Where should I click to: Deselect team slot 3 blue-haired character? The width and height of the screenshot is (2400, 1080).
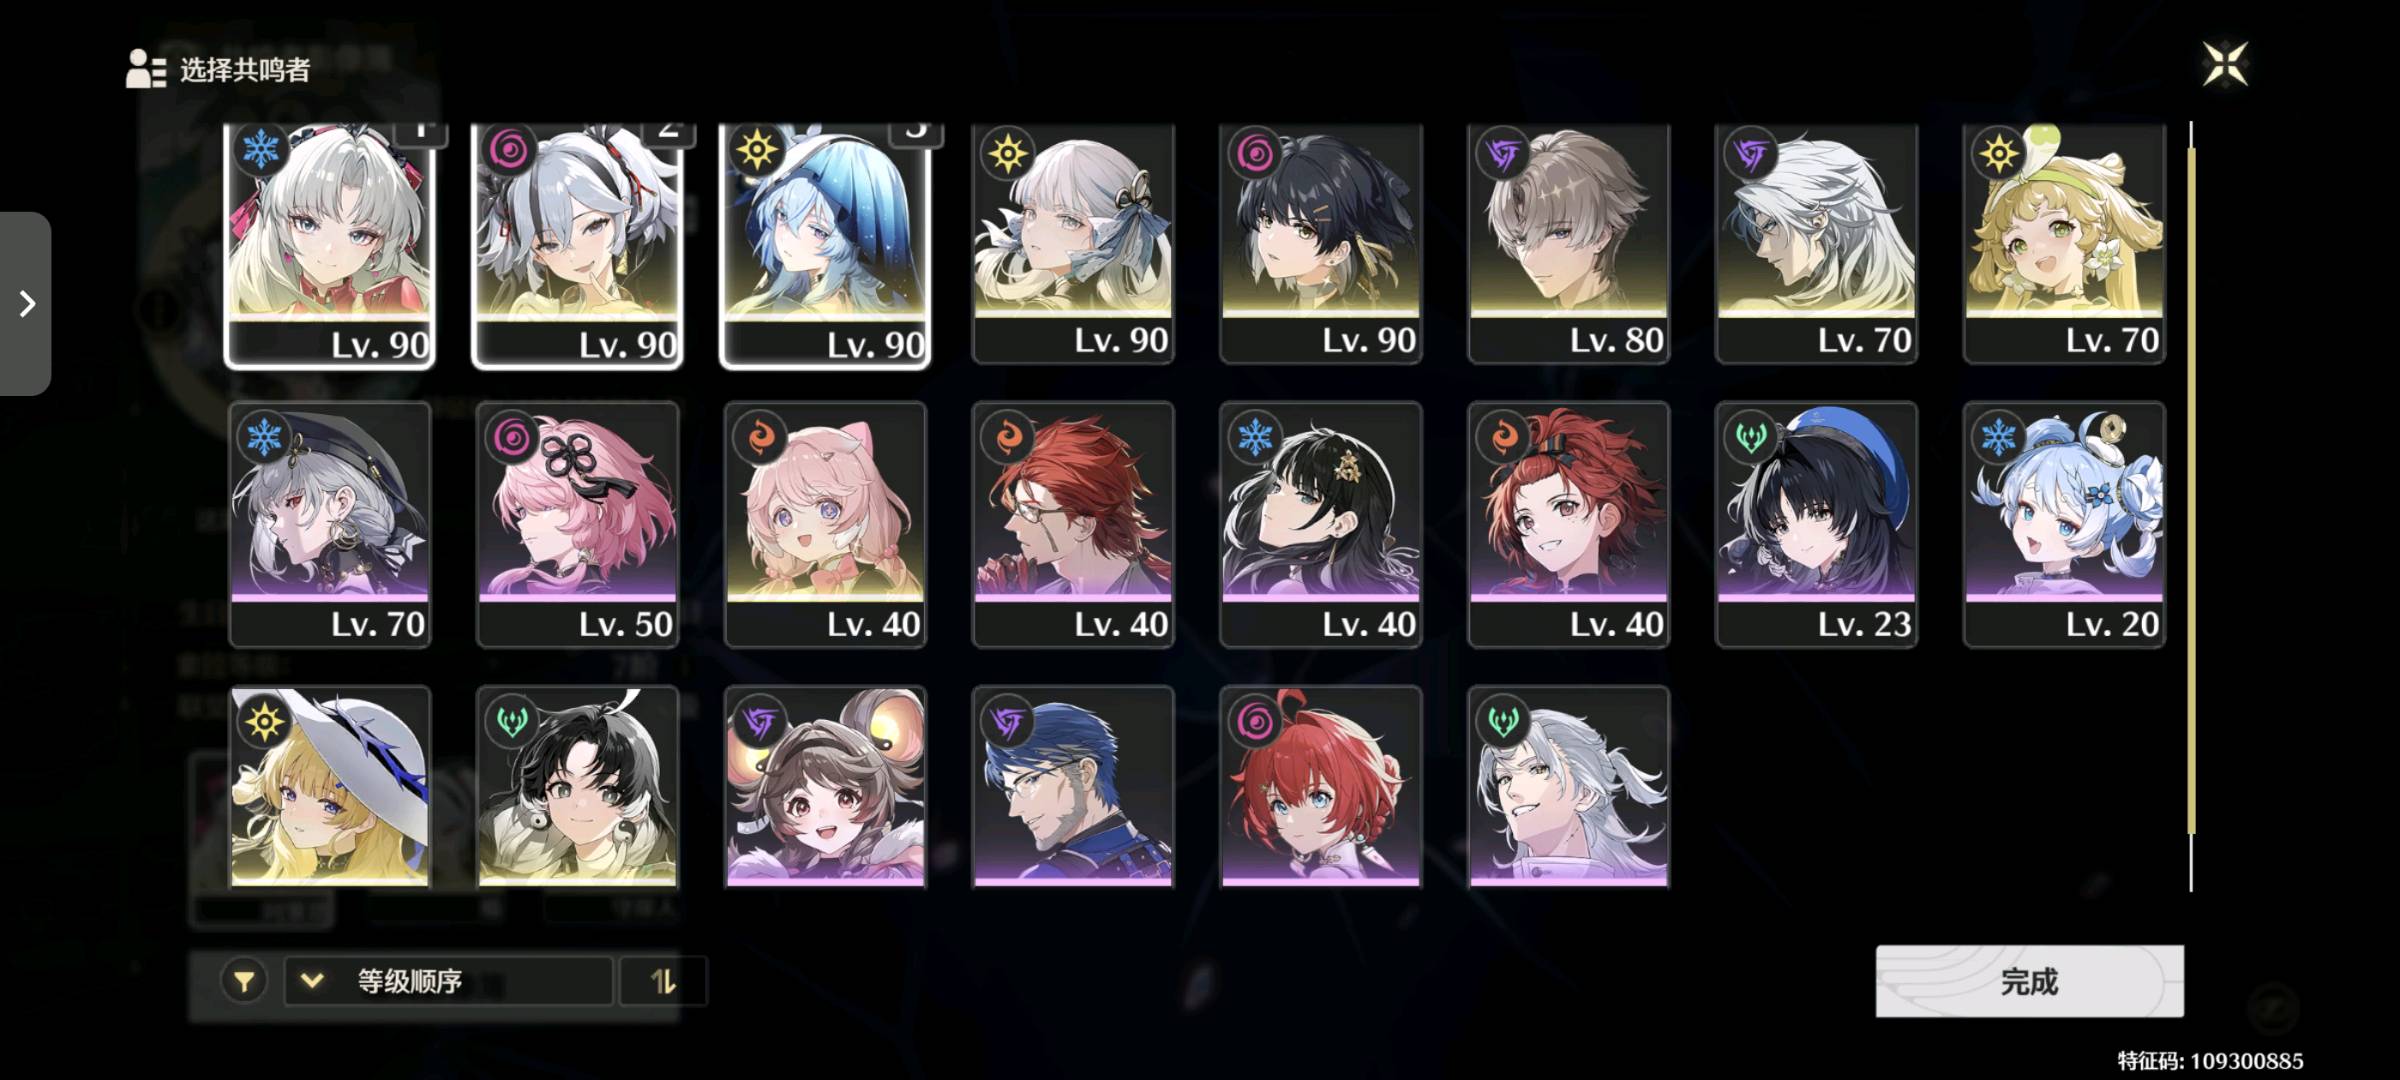(x=826, y=245)
